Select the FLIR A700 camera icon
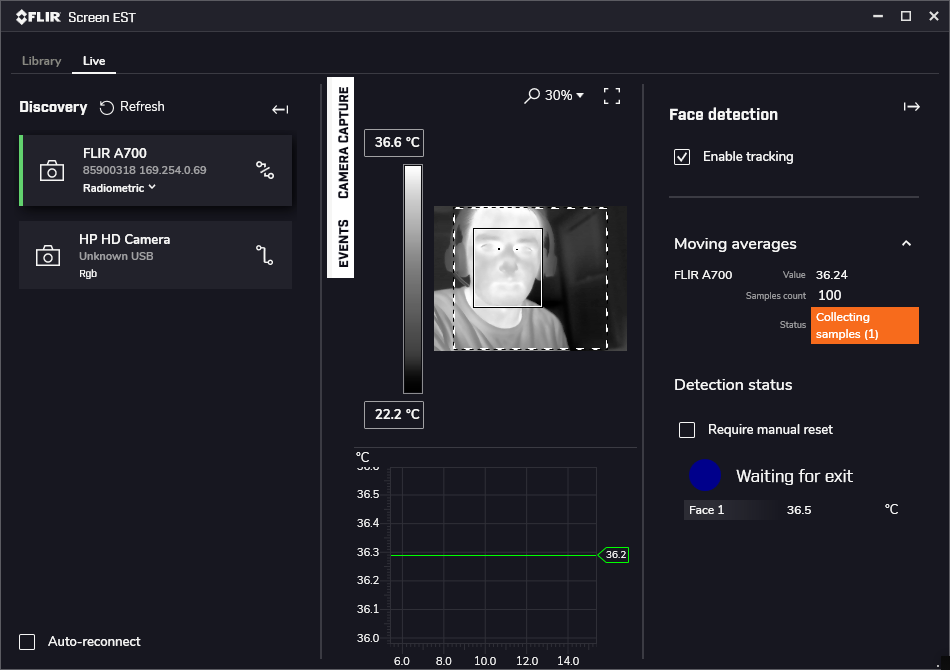 pyautogui.click(x=52, y=170)
